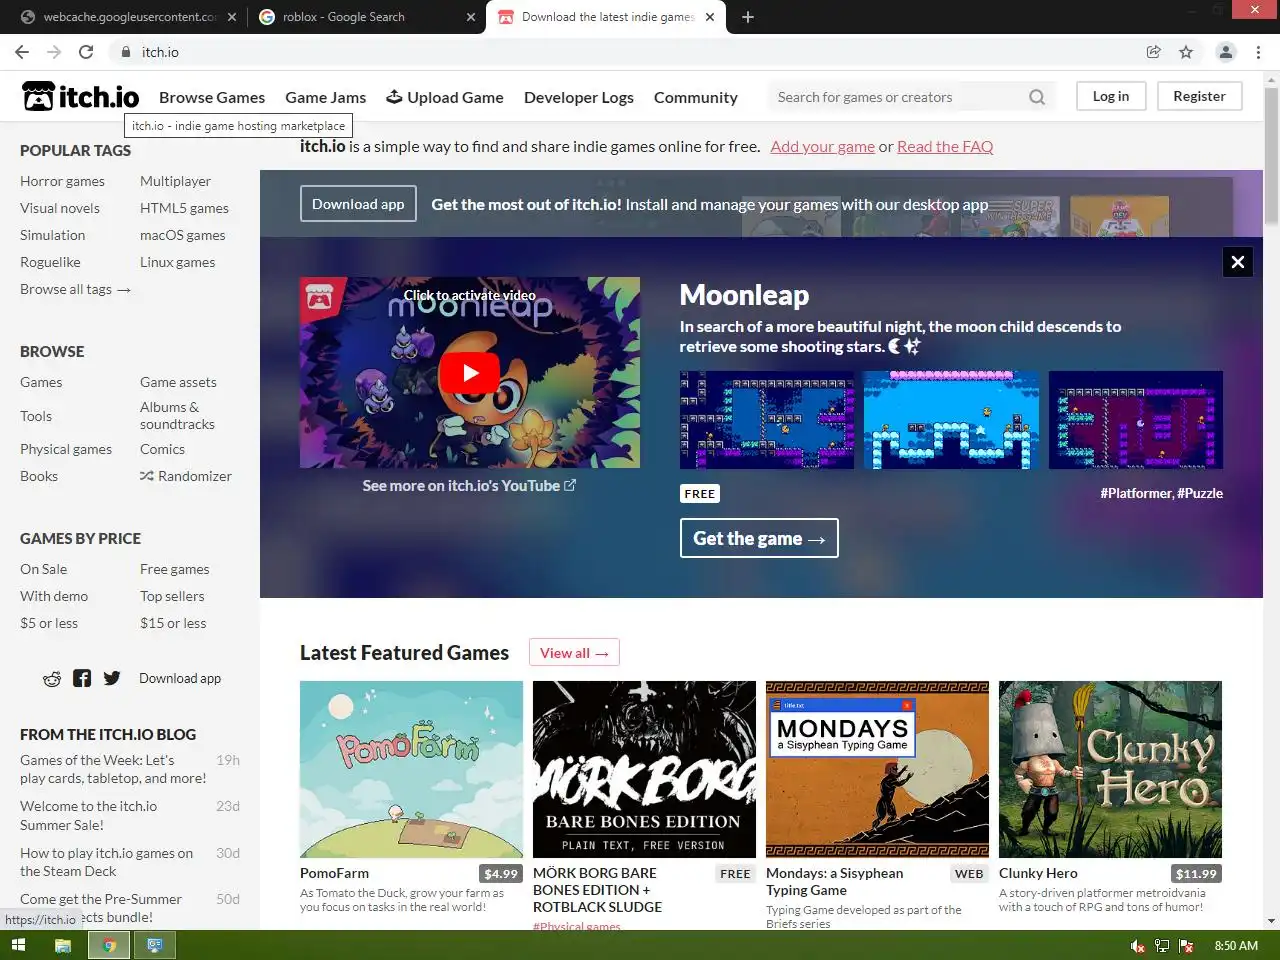Click the network tray icon
The width and height of the screenshot is (1280, 960).
pyautogui.click(x=1162, y=946)
